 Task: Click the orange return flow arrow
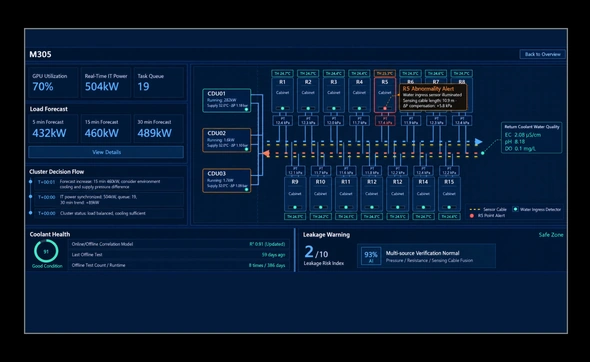[x=266, y=154]
